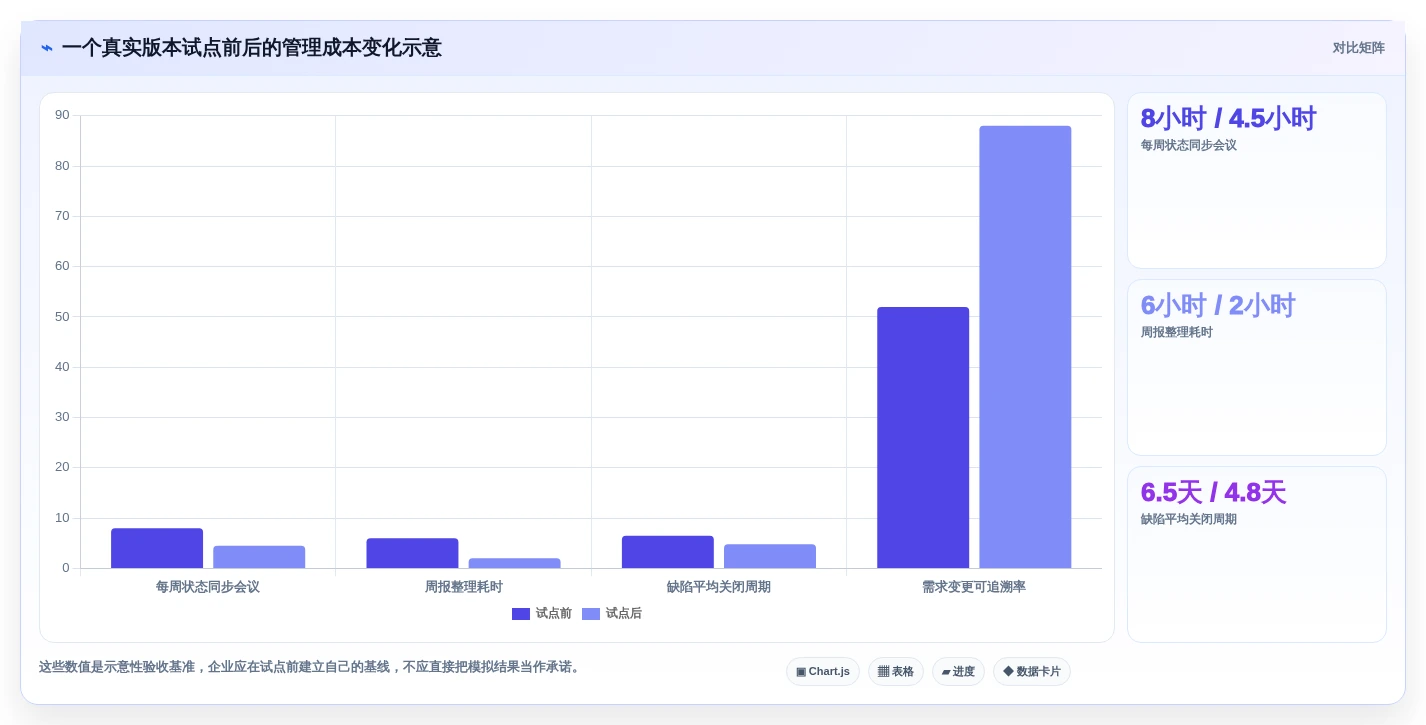
Task: Click the tall 试点后 bar for 需求变更可追溯率
Action: point(1025,347)
